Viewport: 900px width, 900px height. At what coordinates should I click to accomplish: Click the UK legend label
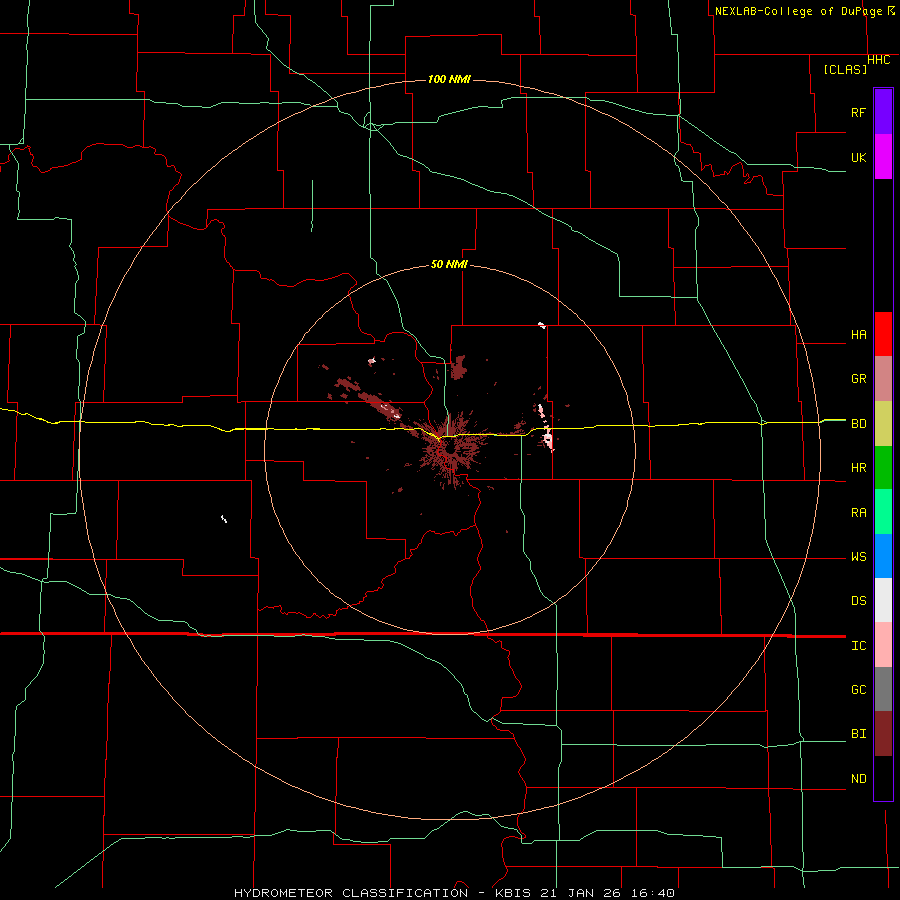858,157
